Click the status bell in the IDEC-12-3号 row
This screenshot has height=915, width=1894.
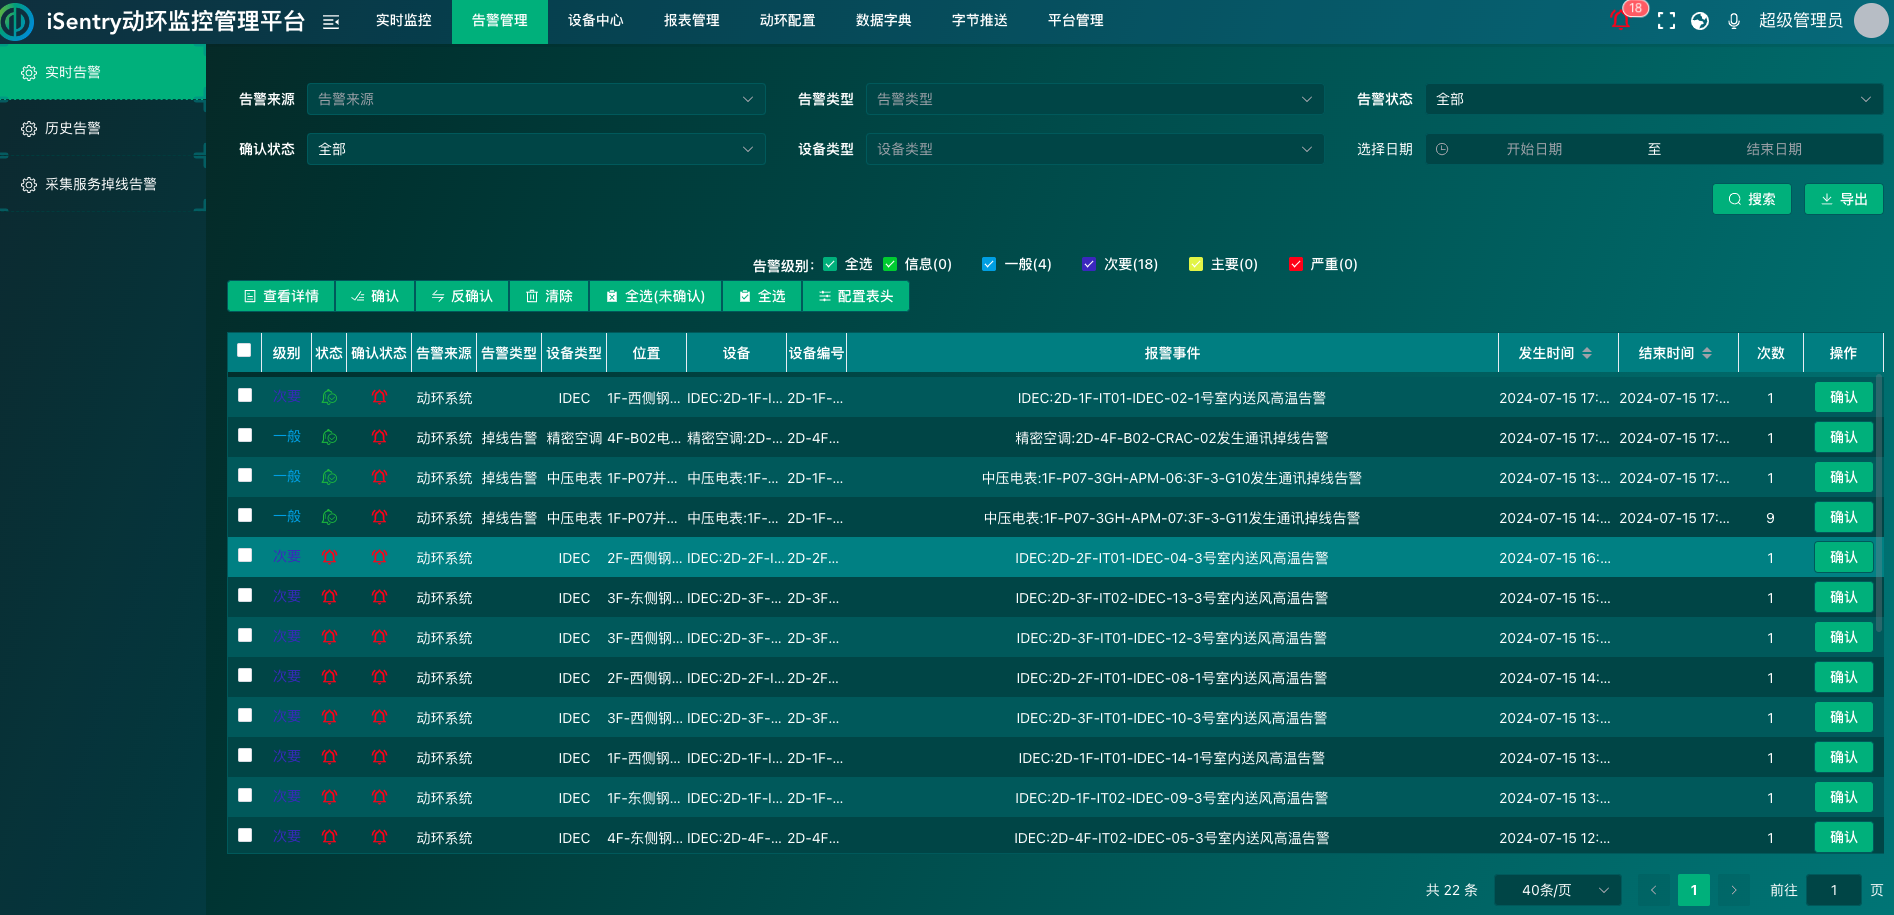coord(329,637)
